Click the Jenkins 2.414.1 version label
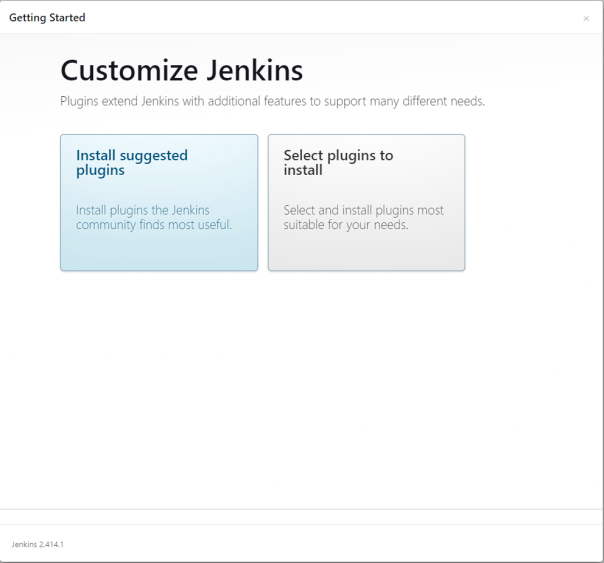The width and height of the screenshot is (604, 563). (38, 544)
